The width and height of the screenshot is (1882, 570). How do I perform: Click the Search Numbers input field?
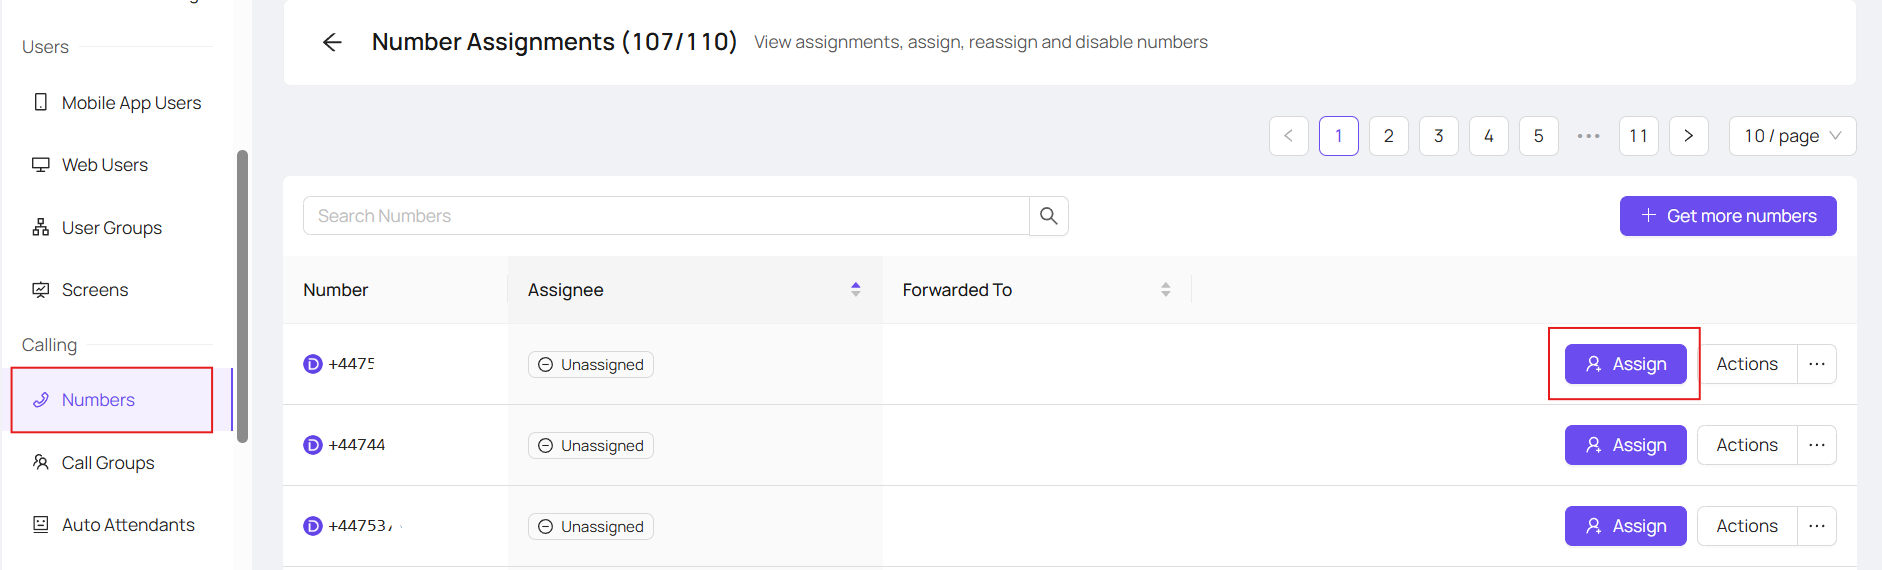coord(666,216)
